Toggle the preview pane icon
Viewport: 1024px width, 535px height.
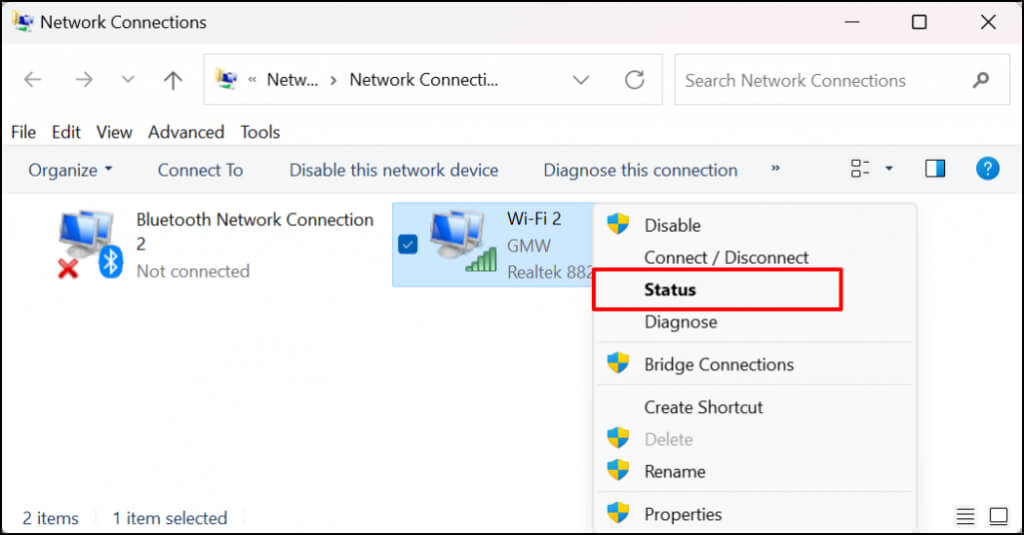935,169
